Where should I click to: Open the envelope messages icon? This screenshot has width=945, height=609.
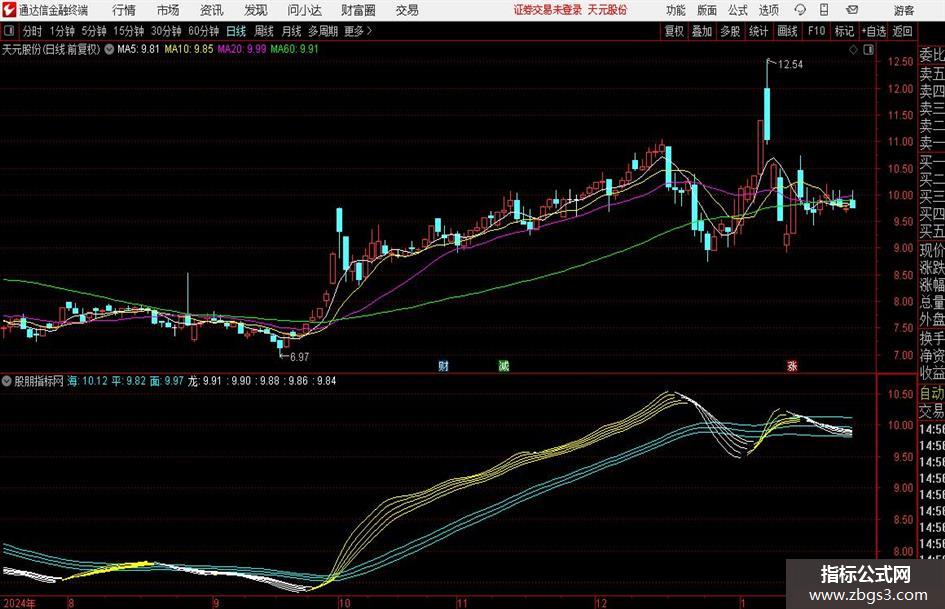[x=852, y=10]
